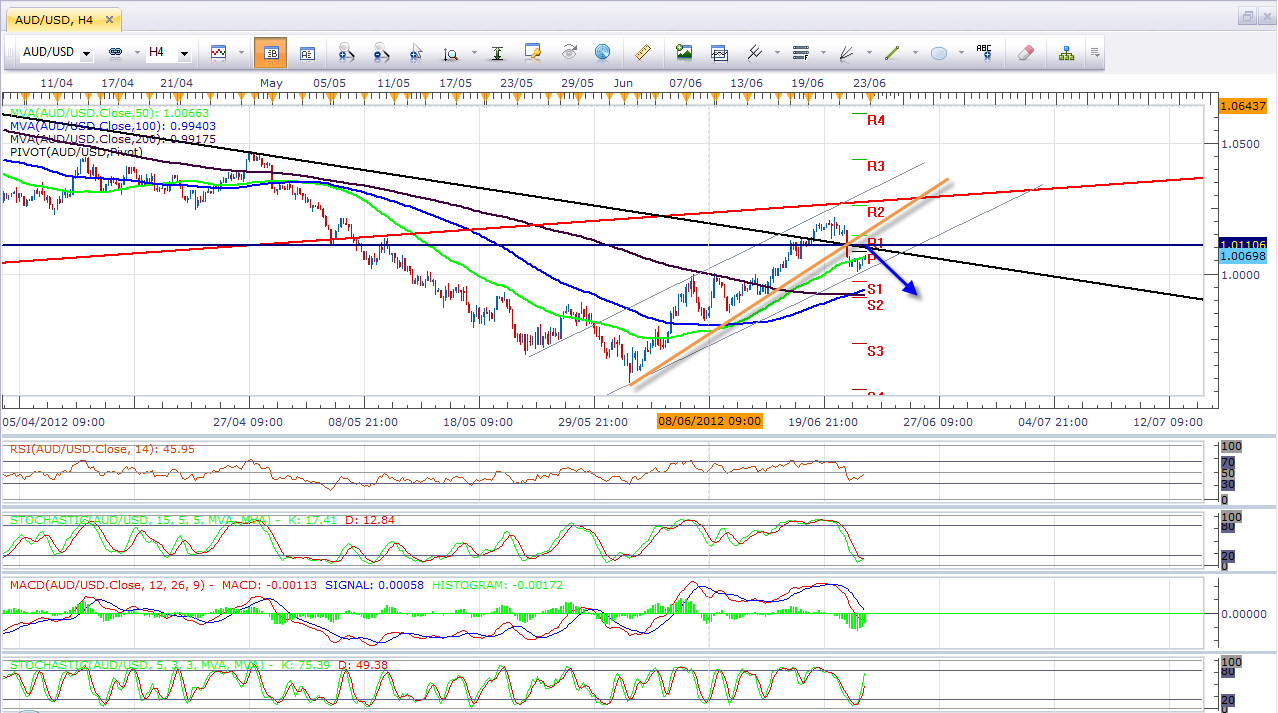Image resolution: width=1278 pixels, height=713 pixels.
Task: Select the zoom in magnifier tool
Action: tap(346, 52)
